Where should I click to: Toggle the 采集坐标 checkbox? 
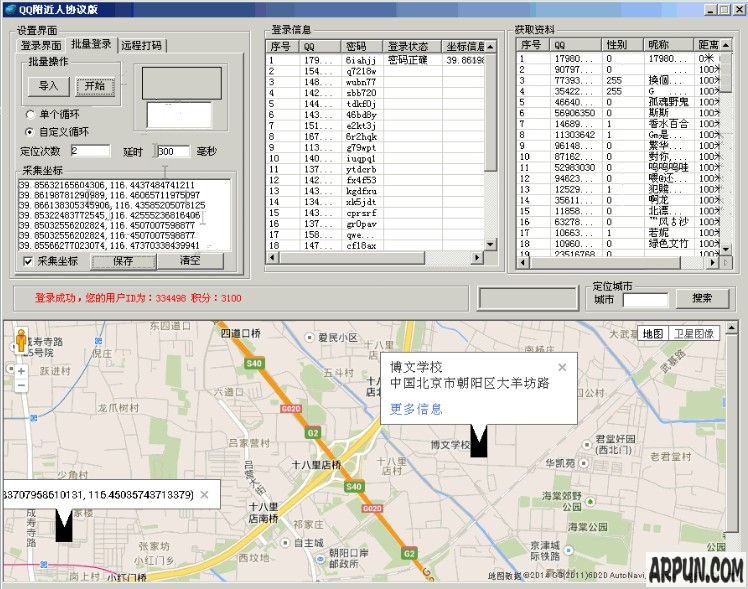[x=28, y=261]
